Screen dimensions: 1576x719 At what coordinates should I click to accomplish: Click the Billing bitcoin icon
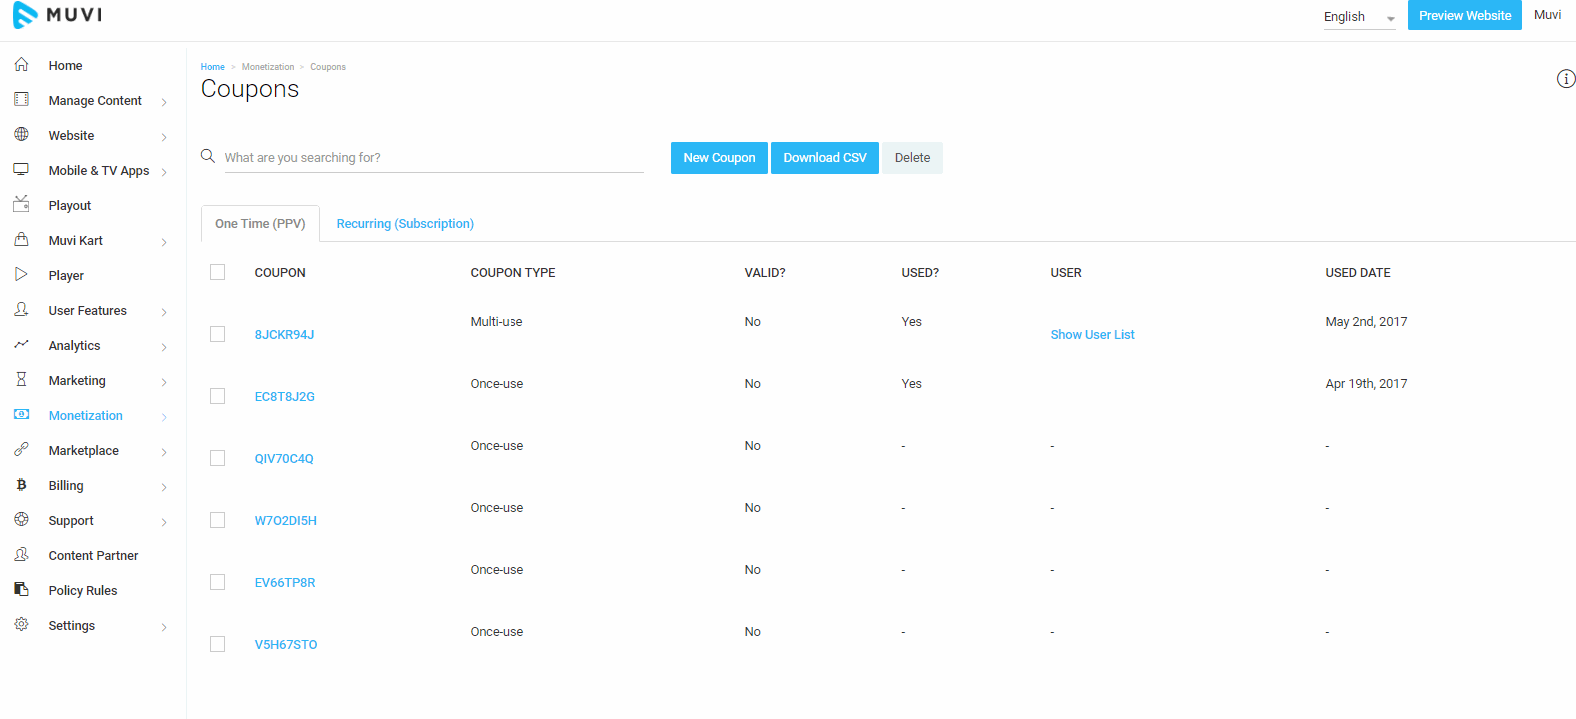coord(21,484)
